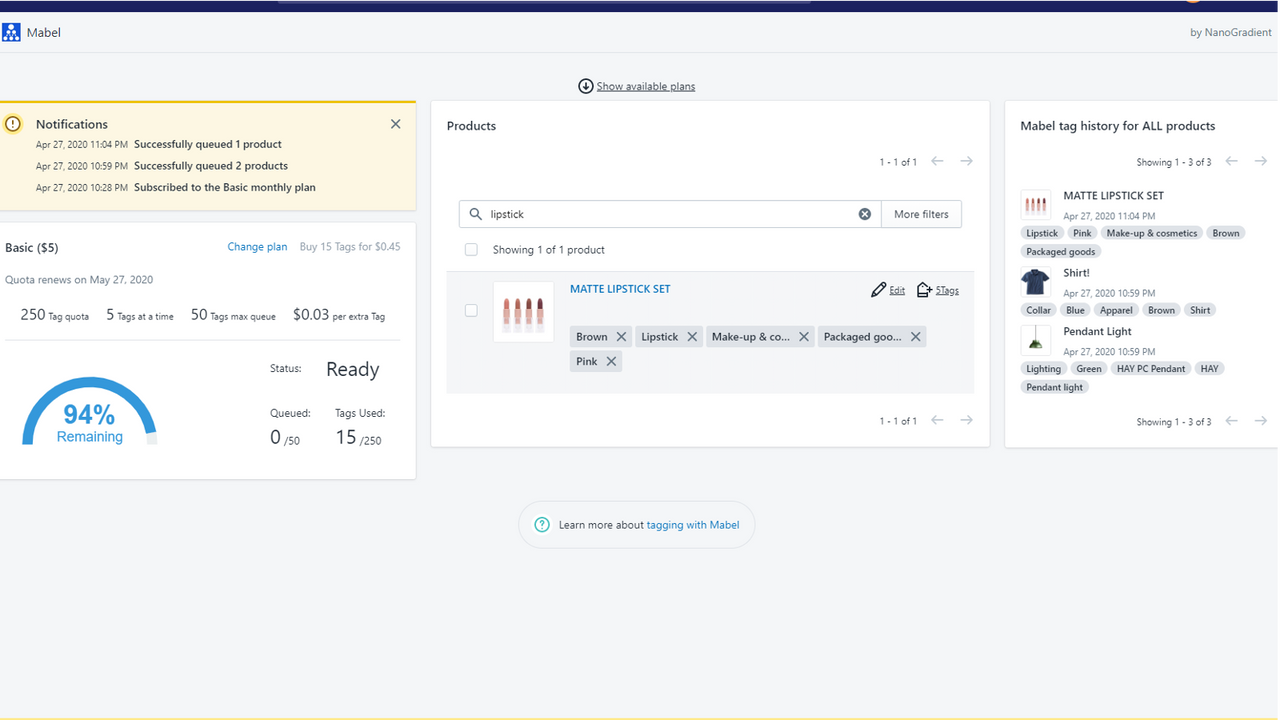The width and height of the screenshot is (1280, 720).
Task: Click the search magnifier icon in Products
Action: (475, 213)
